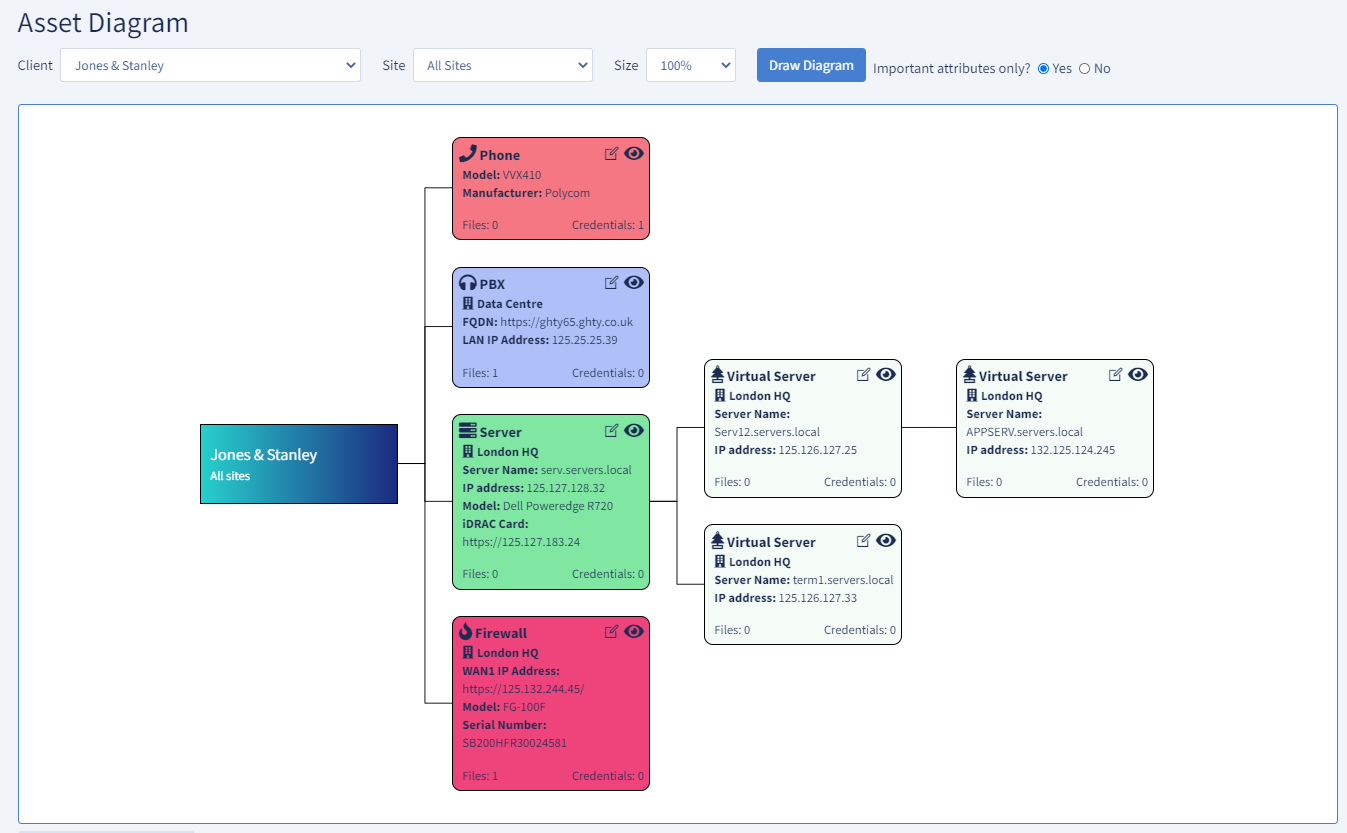Open the Size percentage dropdown
Screen dimensions: 1347x833
click(691, 65)
